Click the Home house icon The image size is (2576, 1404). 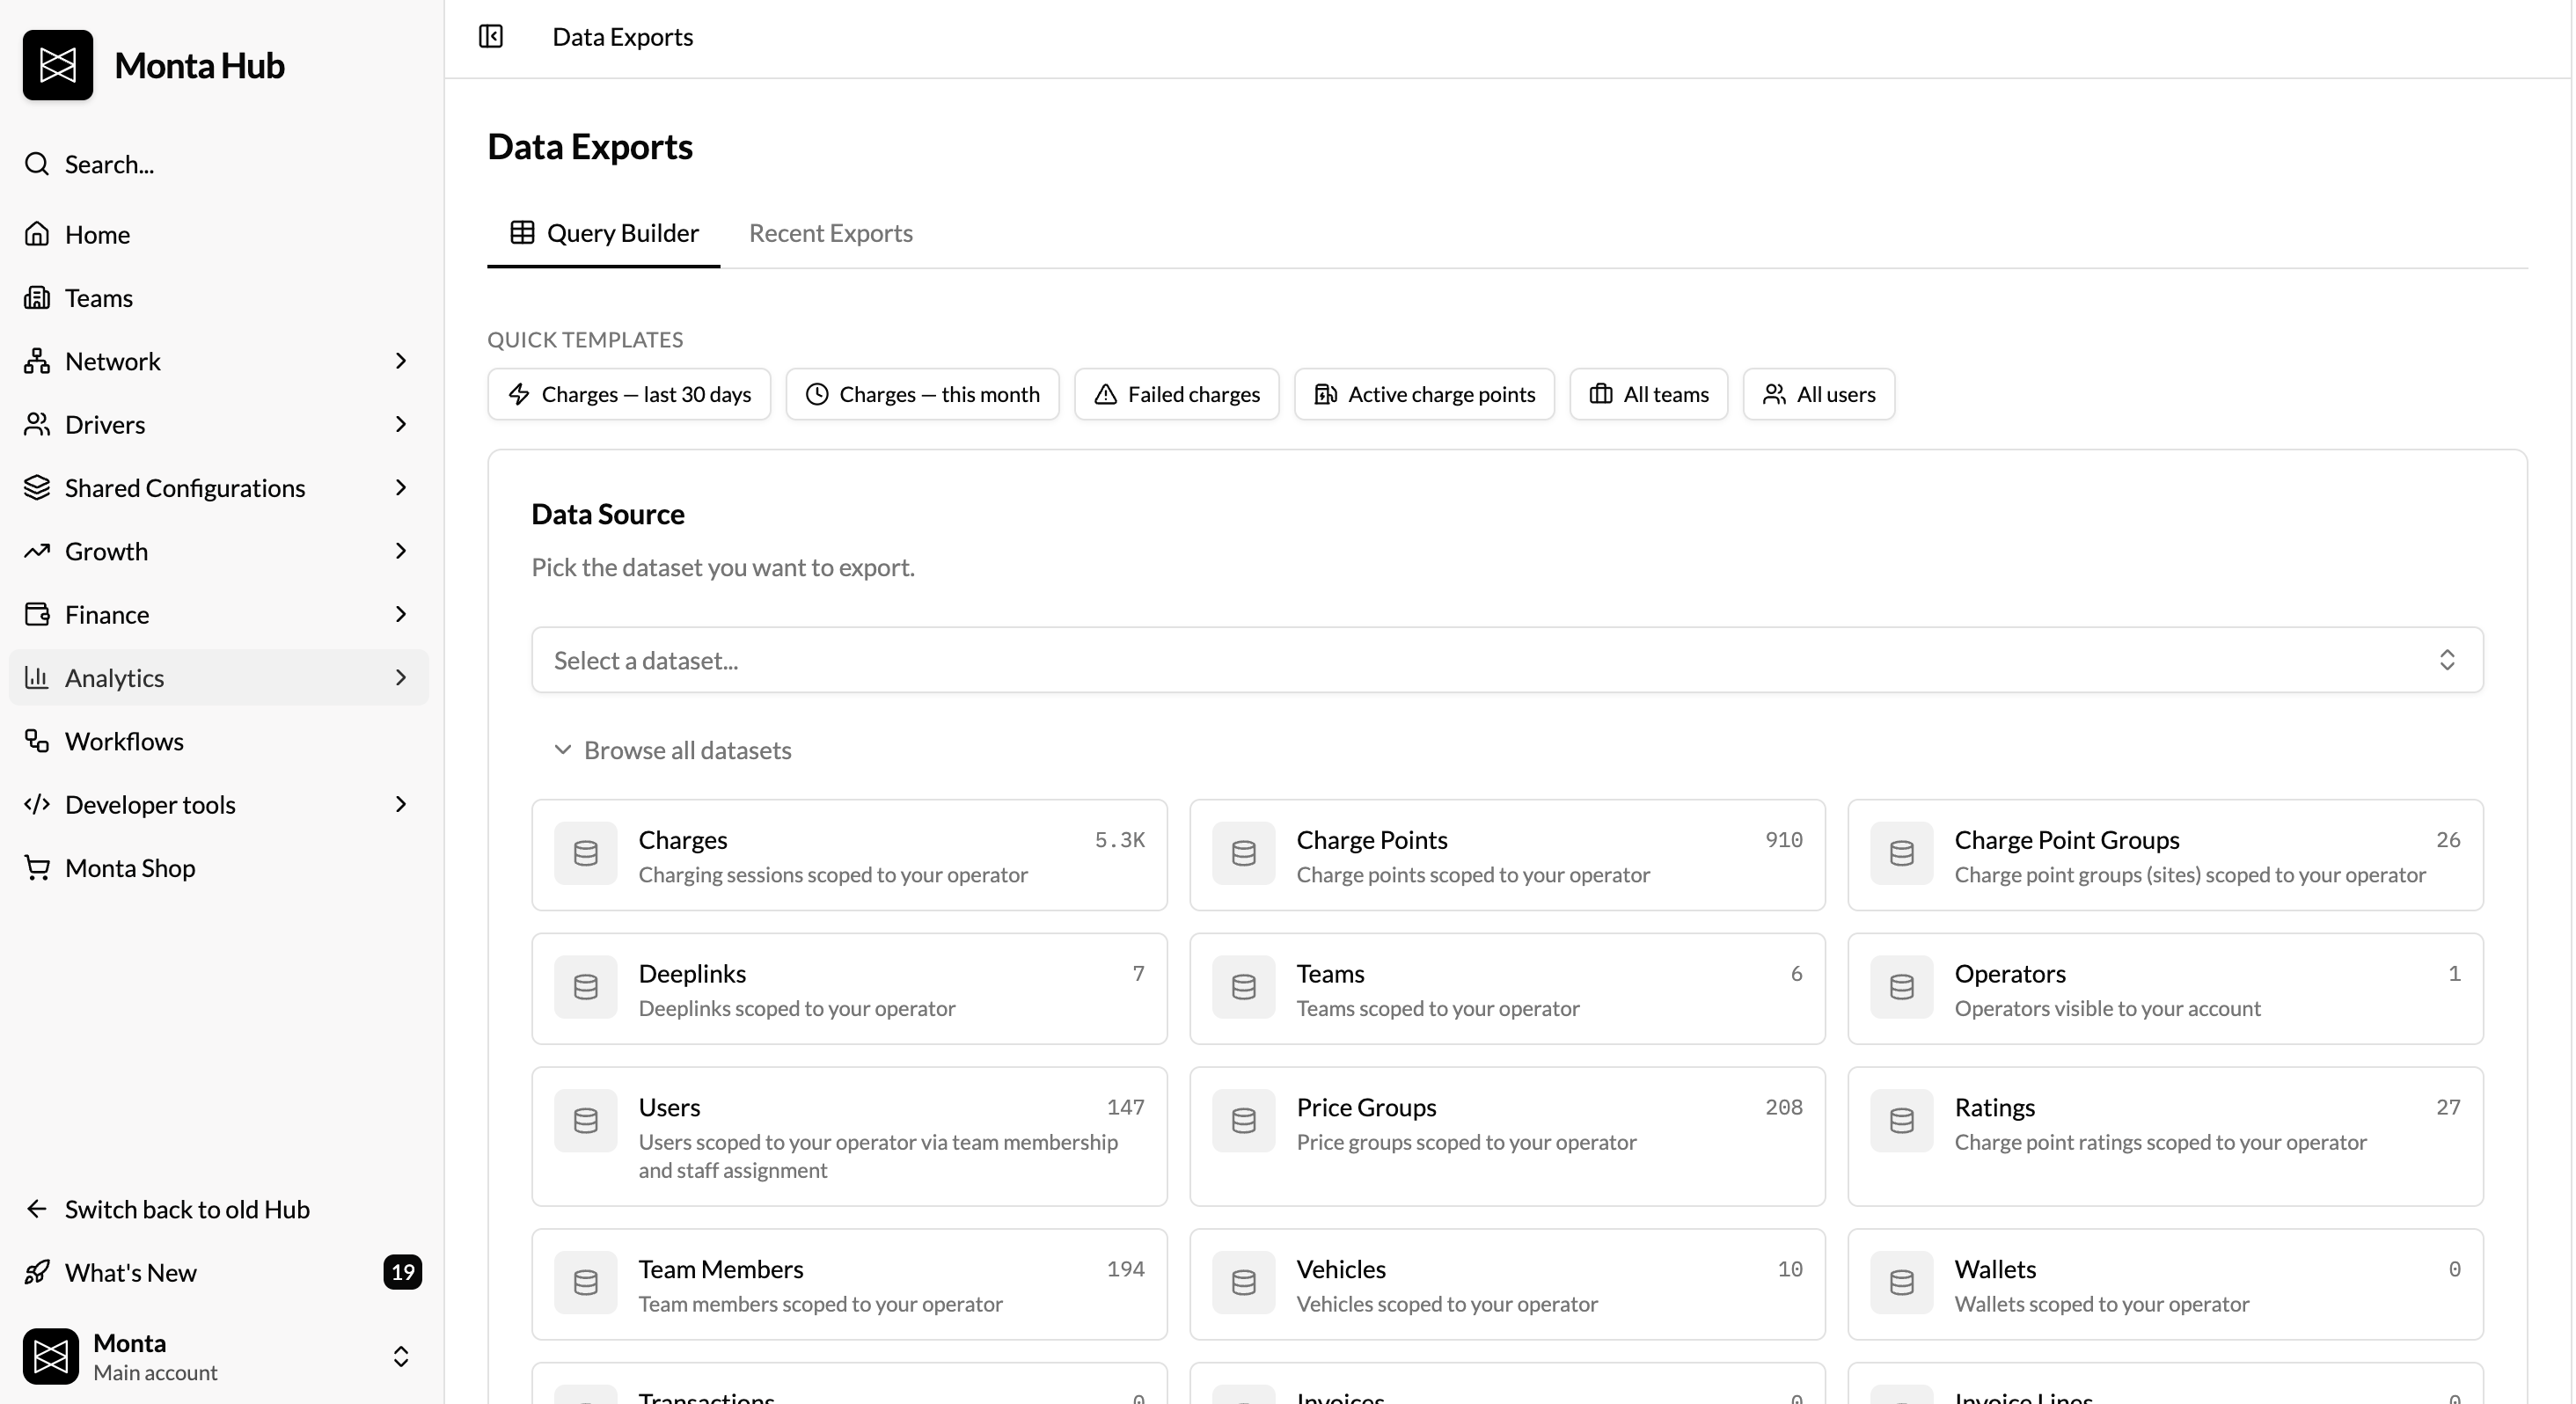[37, 234]
